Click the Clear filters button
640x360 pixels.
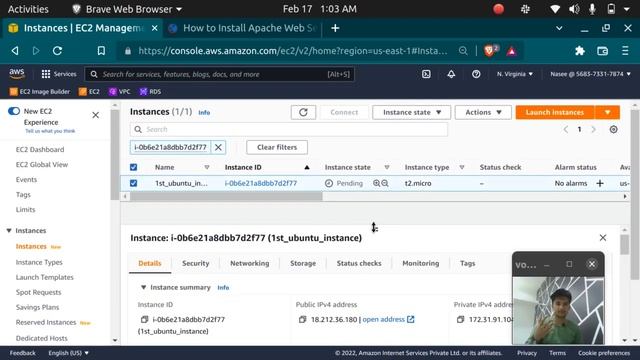click(277, 147)
